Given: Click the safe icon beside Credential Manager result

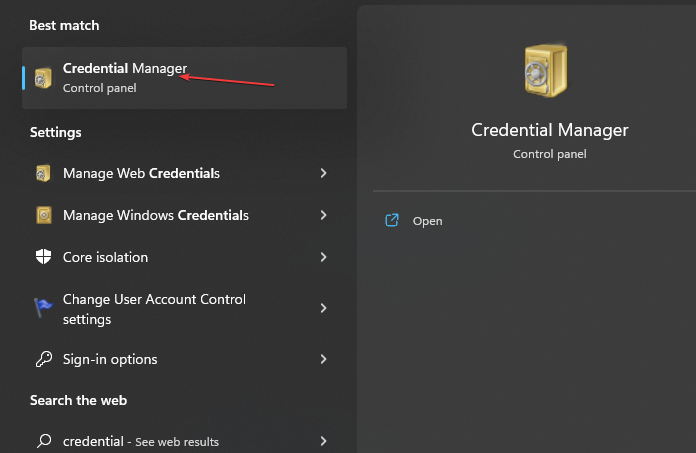Looking at the screenshot, I should (43, 78).
